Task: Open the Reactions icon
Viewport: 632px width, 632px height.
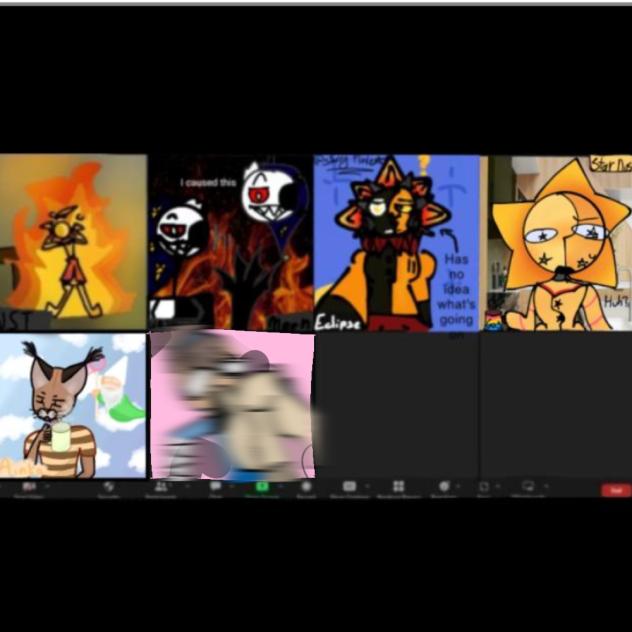Action: [x=444, y=486]
